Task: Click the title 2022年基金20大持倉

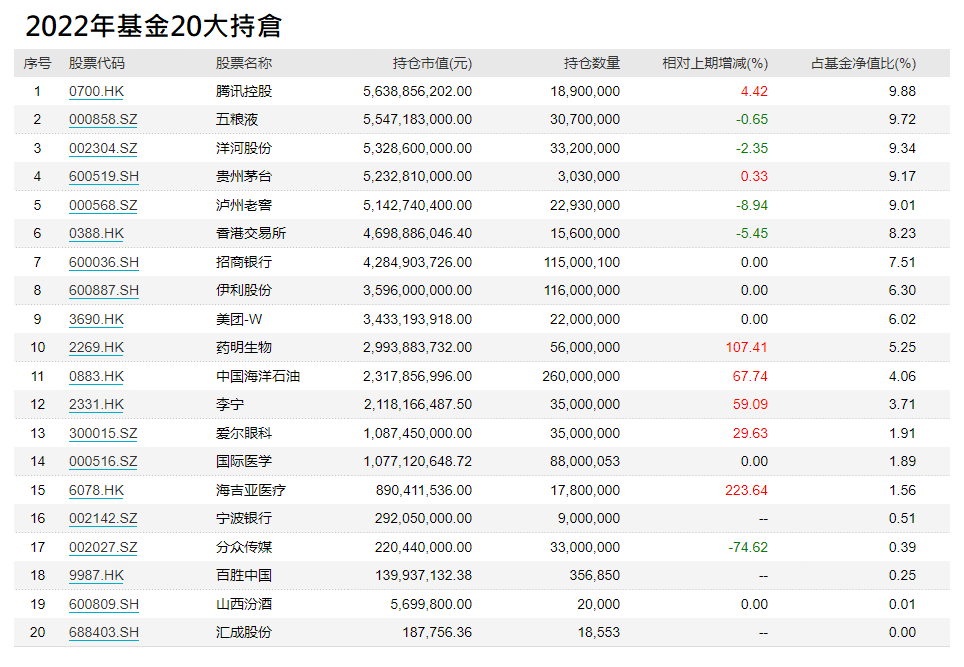Action: [154, 26]
